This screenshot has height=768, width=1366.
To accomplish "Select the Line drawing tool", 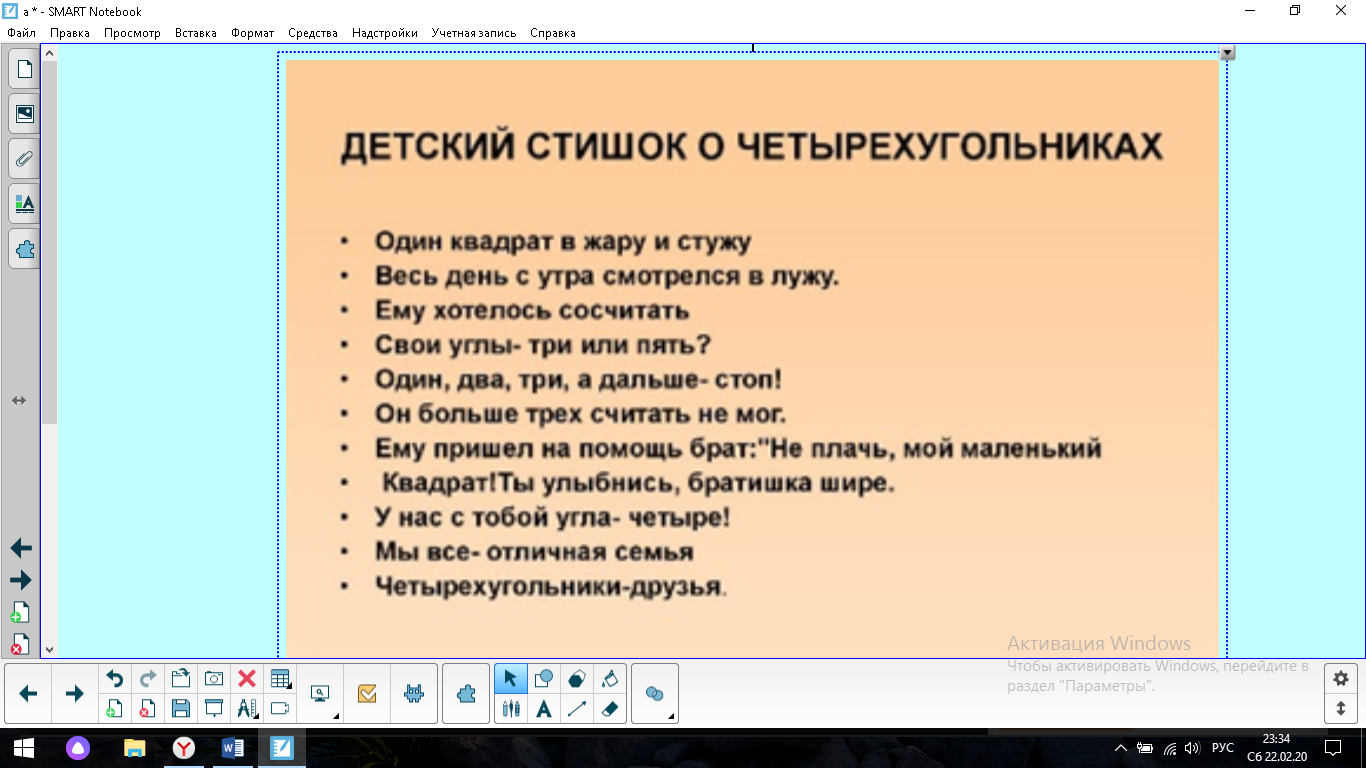I will [577, 709].
